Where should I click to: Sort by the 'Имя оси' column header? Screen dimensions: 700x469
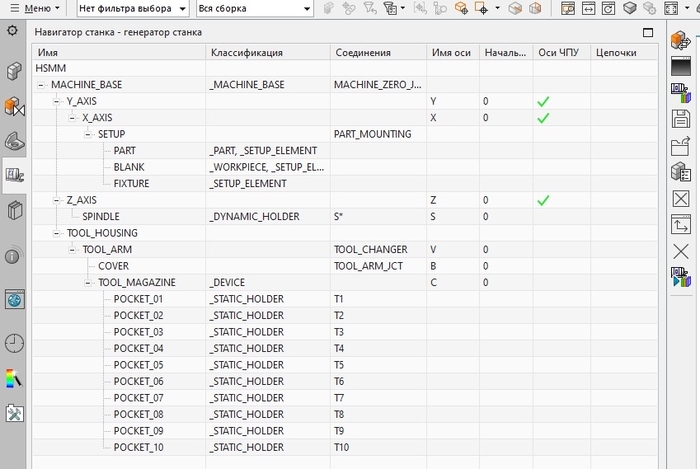pos(453,52)
